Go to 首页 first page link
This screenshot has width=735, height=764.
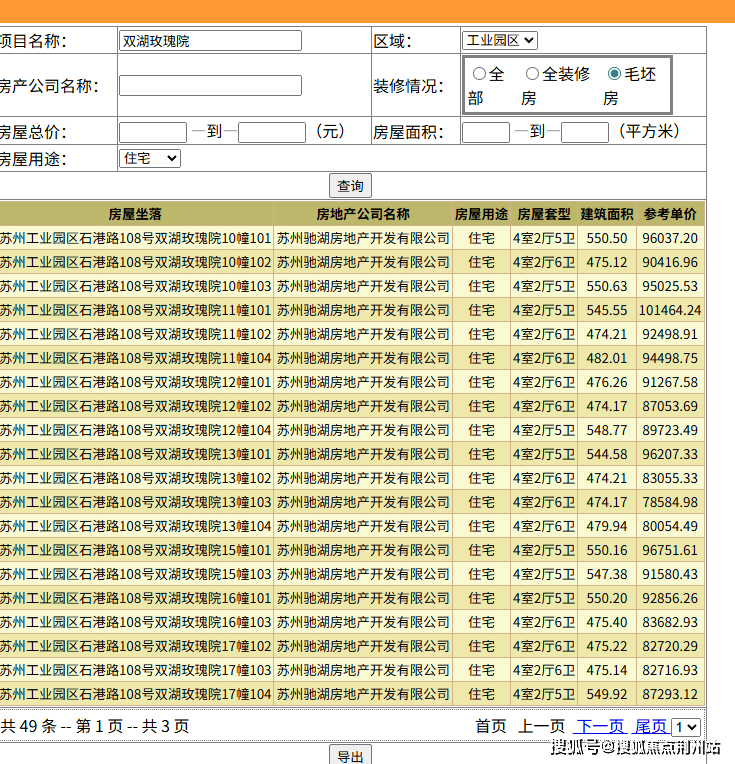click(x=490, y=726)
